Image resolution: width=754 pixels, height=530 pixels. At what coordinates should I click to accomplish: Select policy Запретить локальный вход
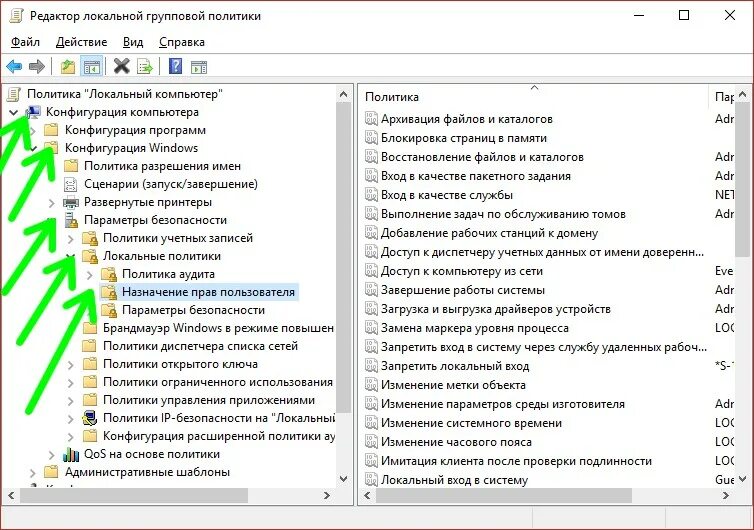[x=455, y=366]
